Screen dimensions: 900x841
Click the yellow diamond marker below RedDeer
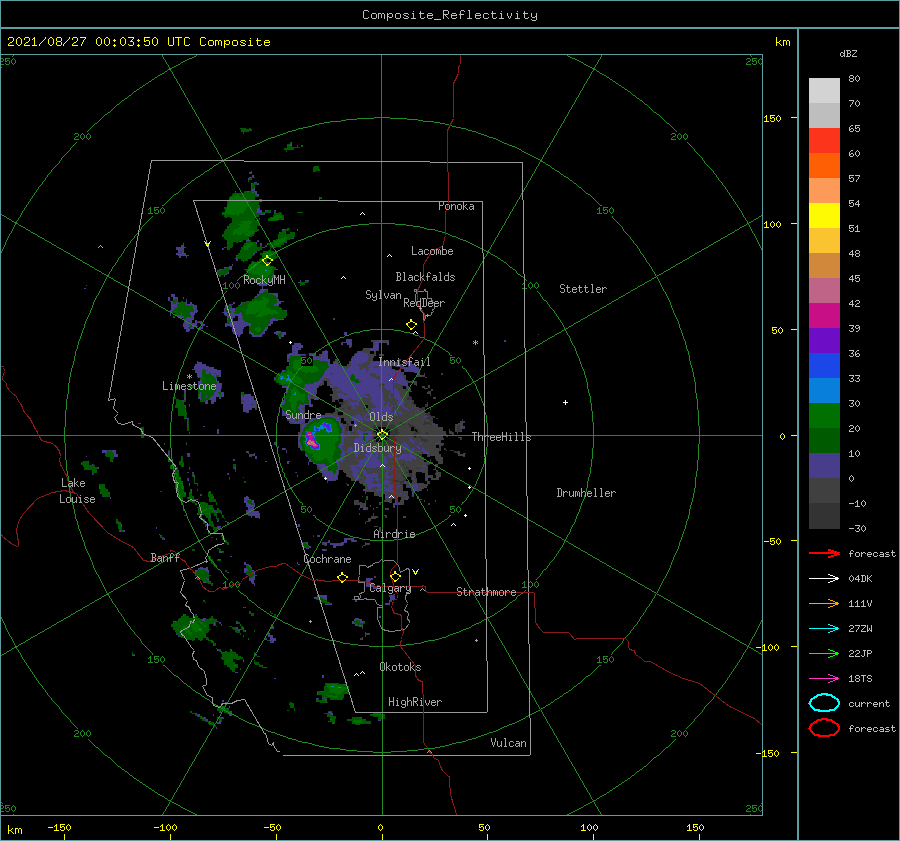[412, 325]
